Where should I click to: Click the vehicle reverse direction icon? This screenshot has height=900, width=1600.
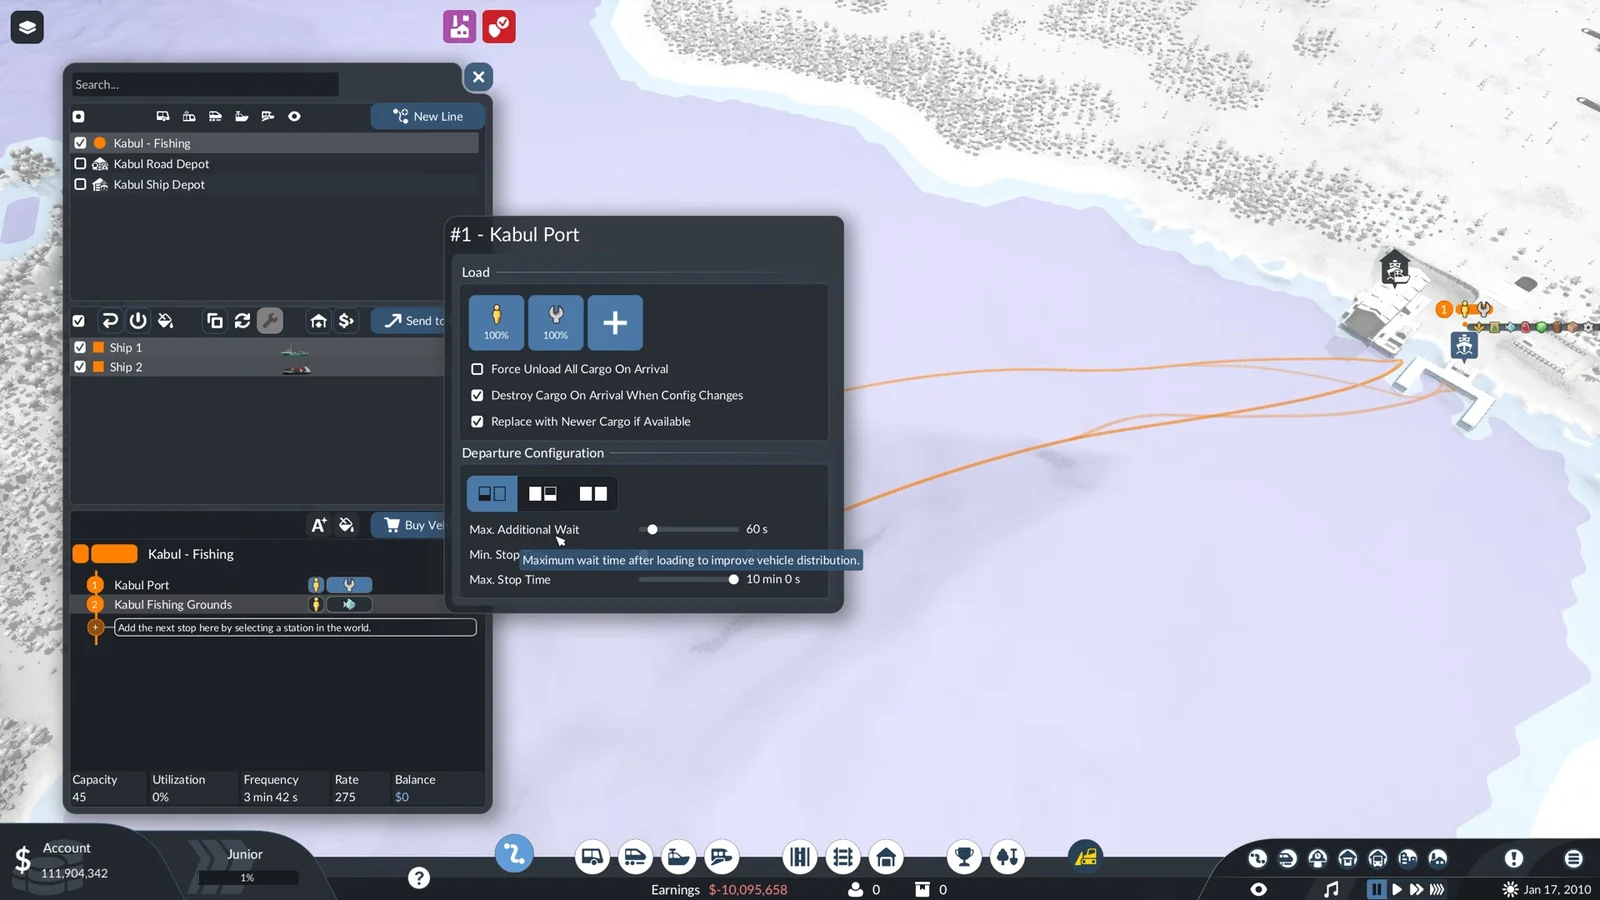tap(110, 321)
